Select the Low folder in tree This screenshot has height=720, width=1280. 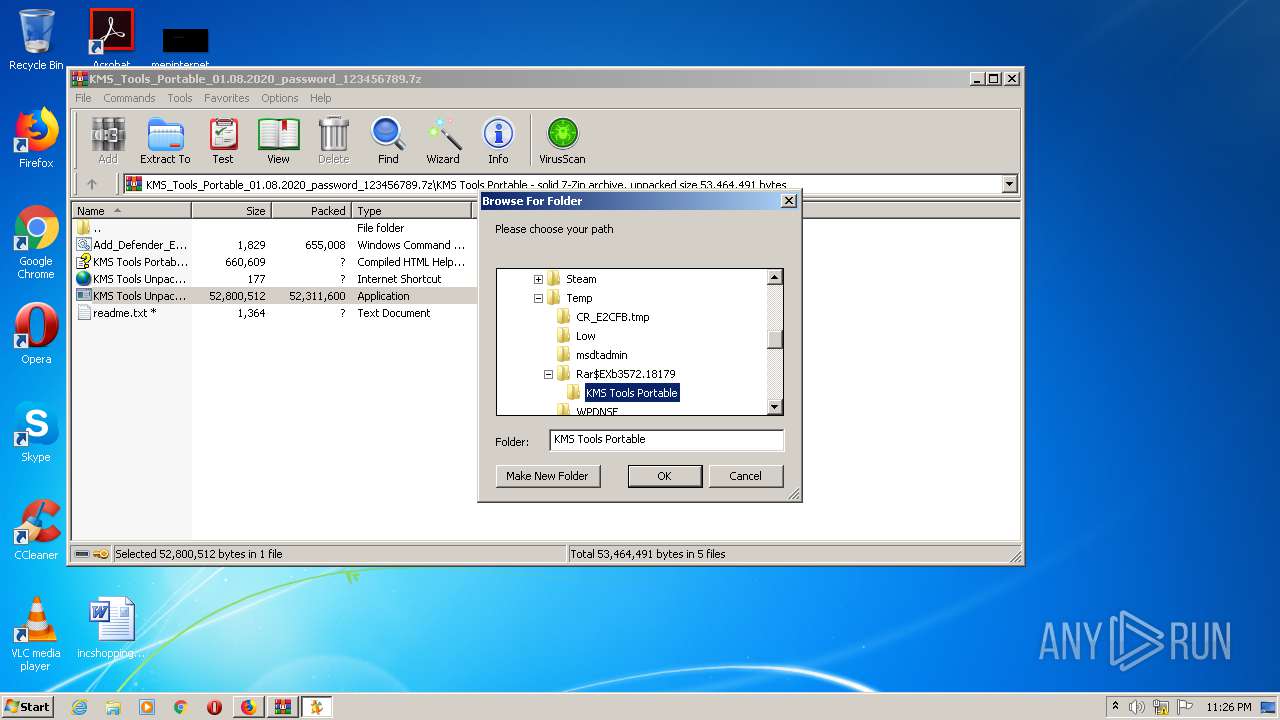[x=585, y=336]
